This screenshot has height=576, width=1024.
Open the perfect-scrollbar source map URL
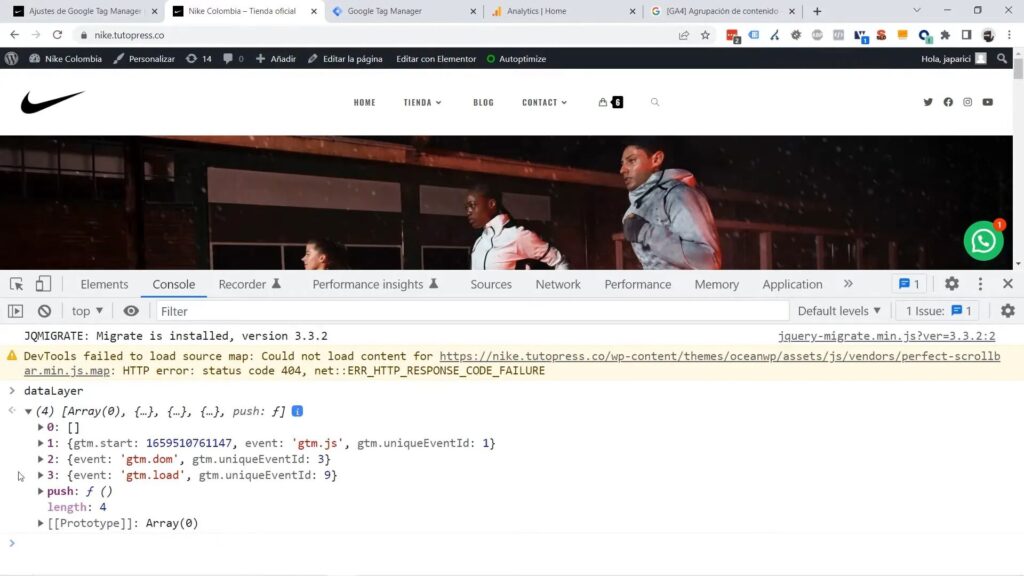(512, 363)
